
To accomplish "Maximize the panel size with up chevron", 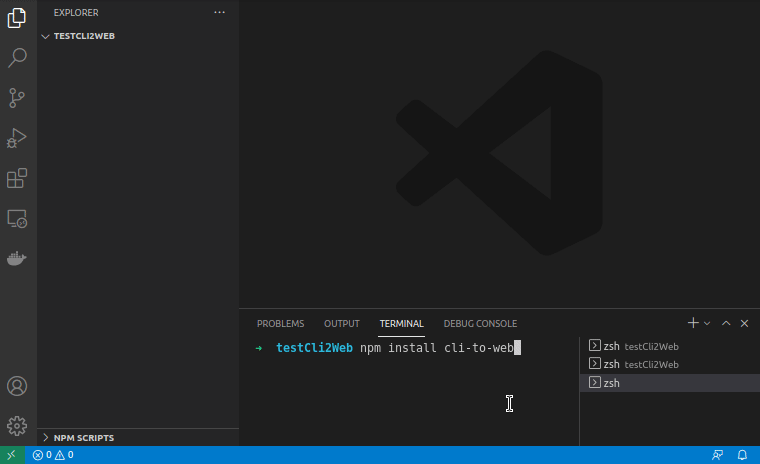I will [726, 323].
